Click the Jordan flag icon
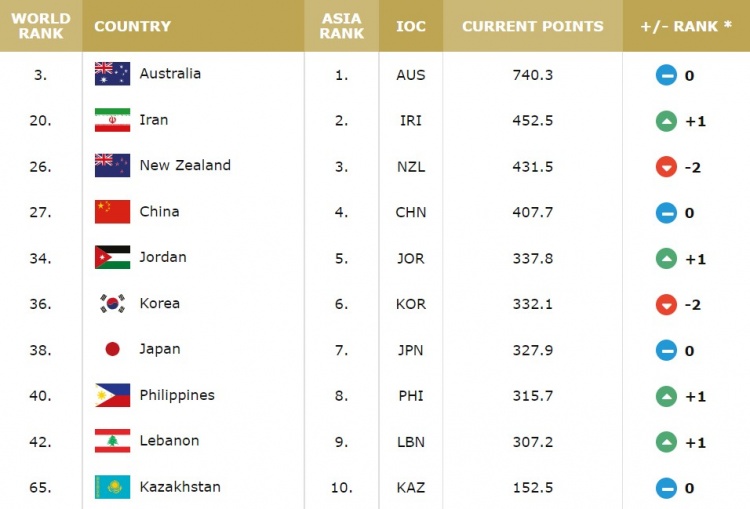 tap(112, 257)
